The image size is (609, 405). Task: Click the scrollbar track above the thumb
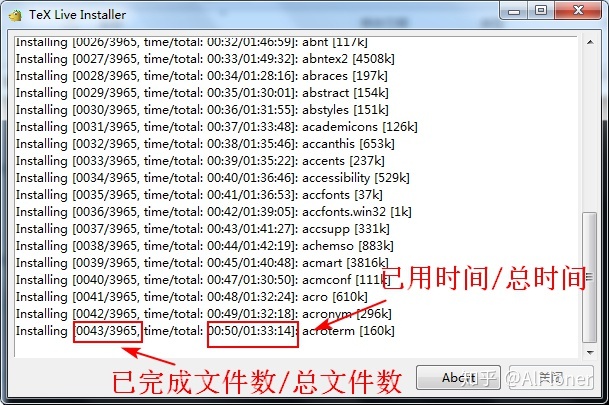590,130
